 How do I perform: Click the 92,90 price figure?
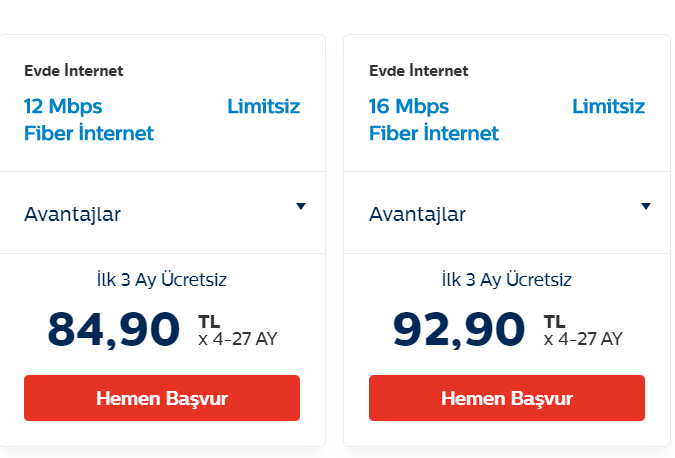pos(458,329)
